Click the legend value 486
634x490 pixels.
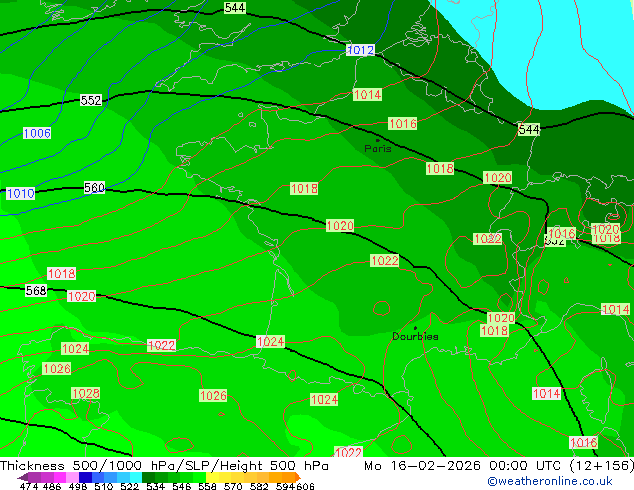52,486
